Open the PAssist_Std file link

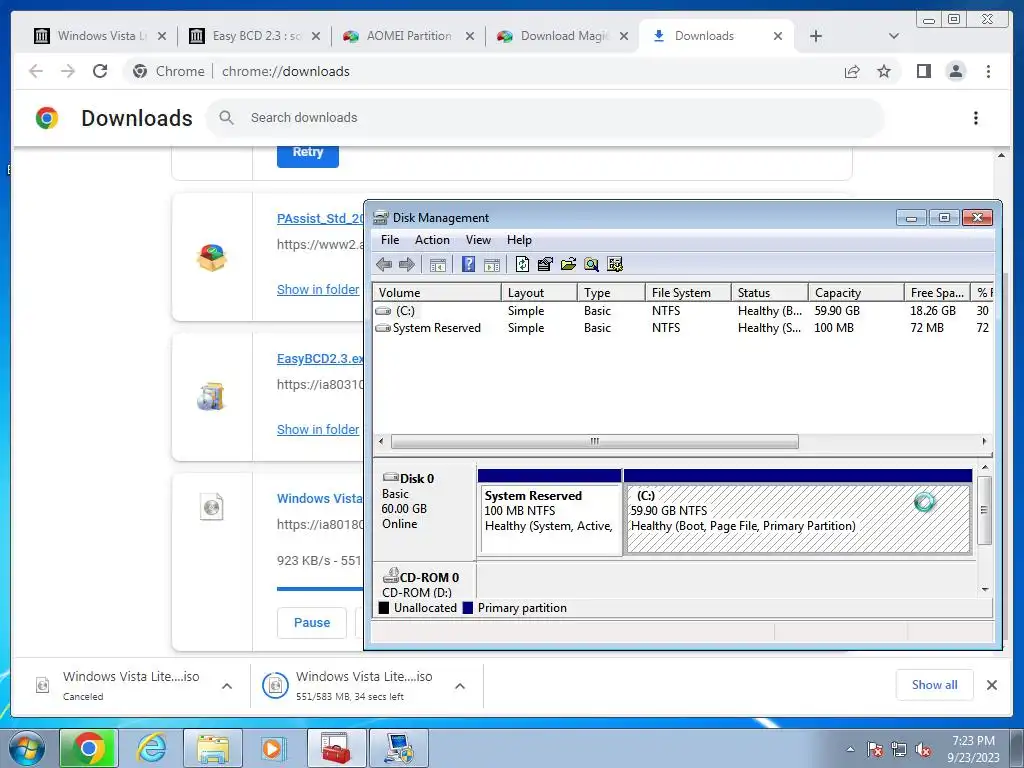pyautogui.click(x=320, y=219)
